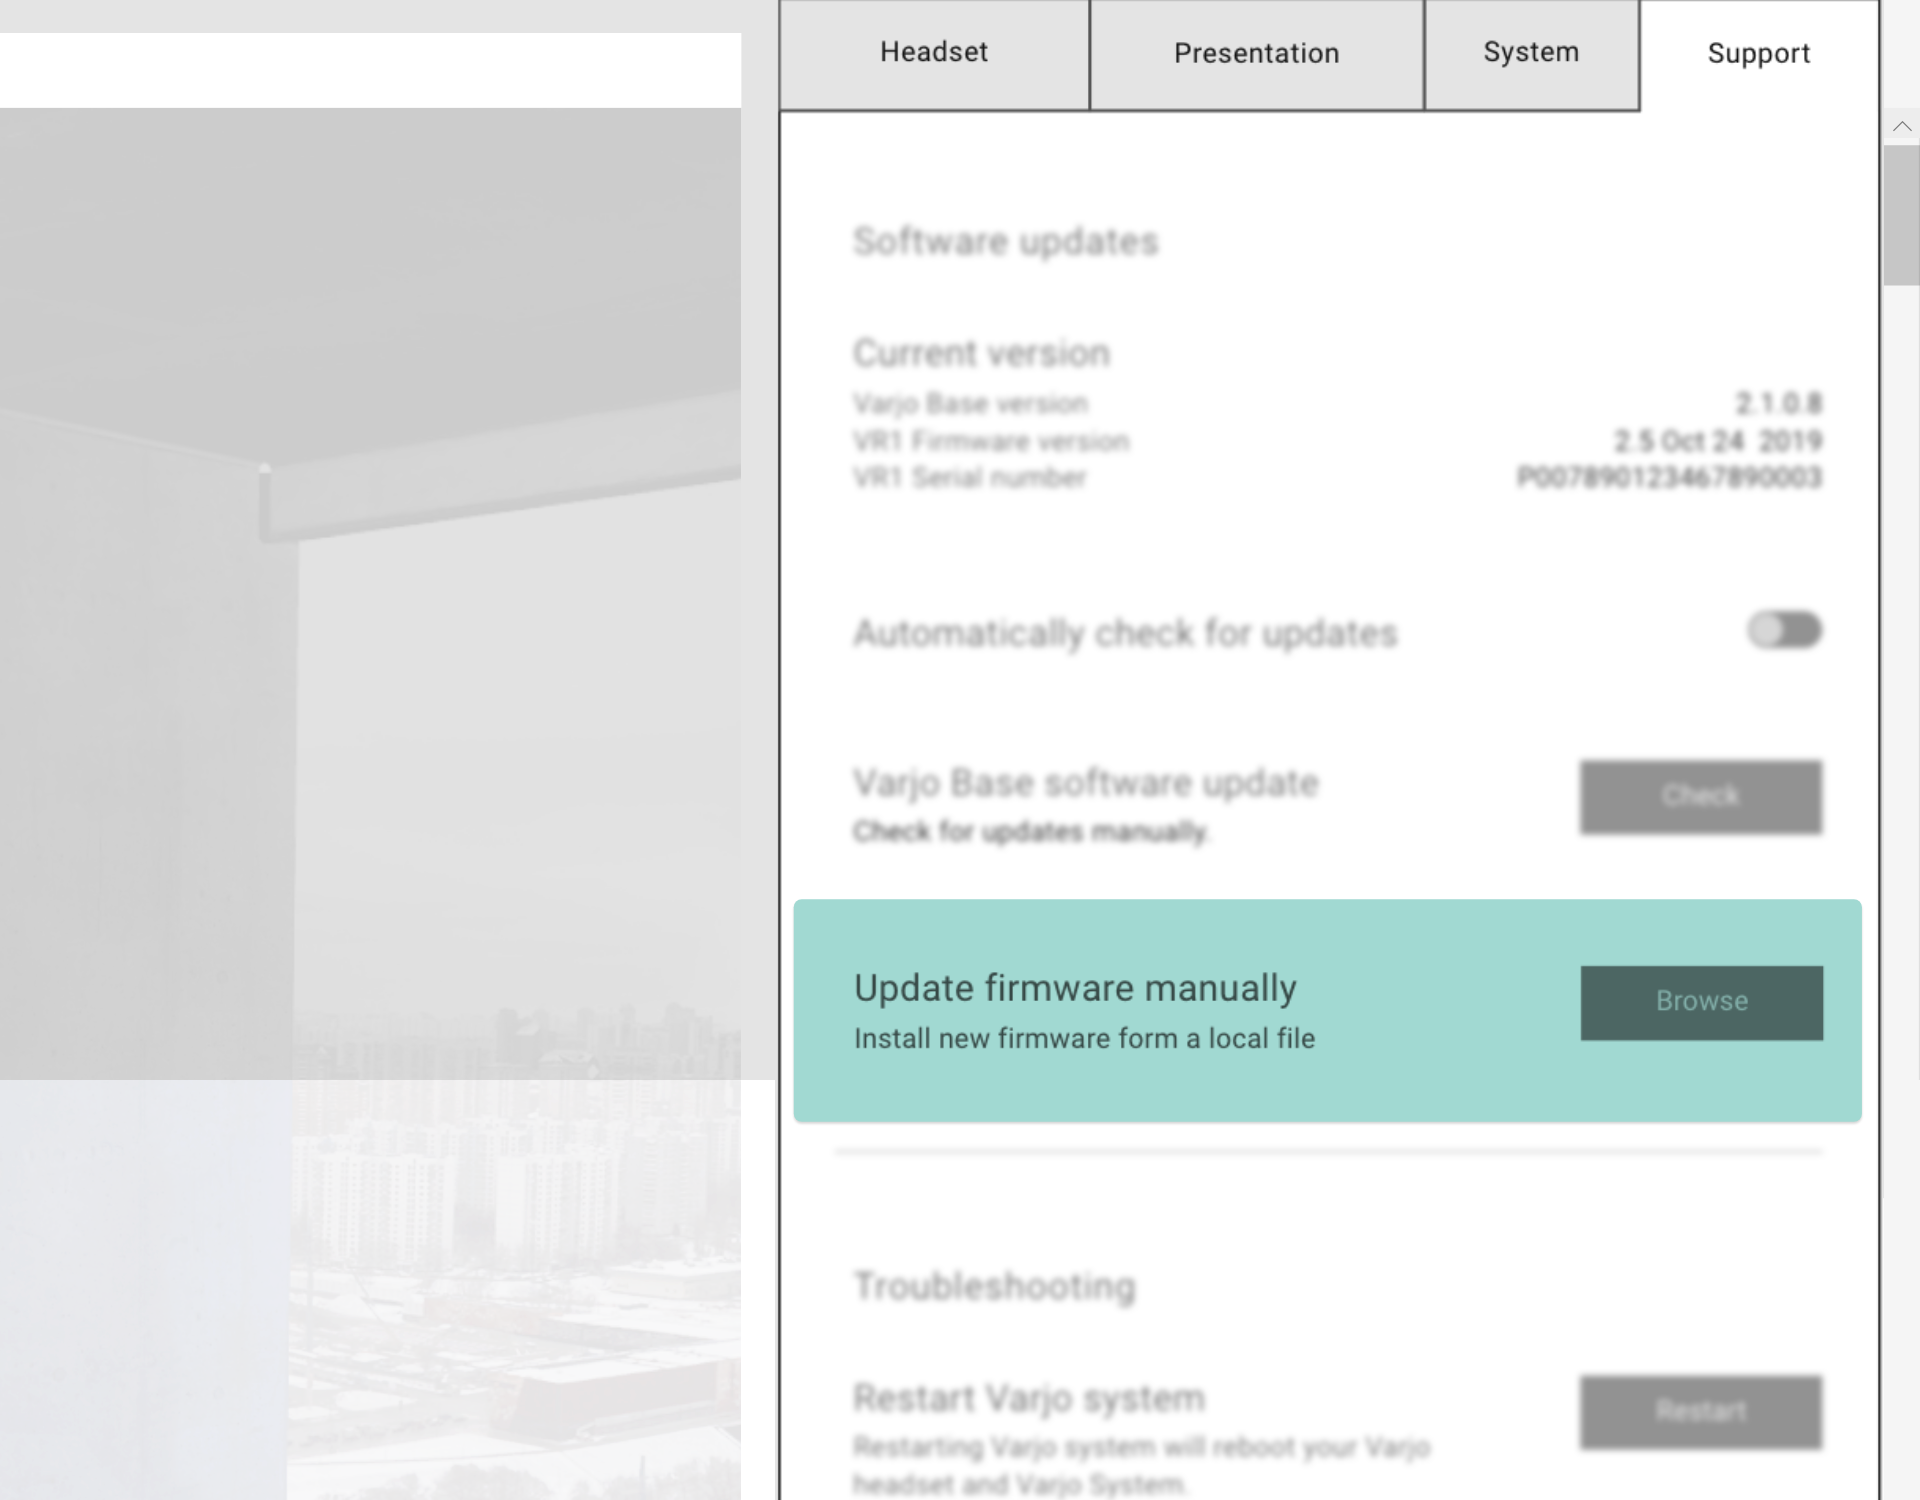
Task: Click the 'Restart Varjo system' label
Action: pyautogui.click(x=1029, y=1398)
